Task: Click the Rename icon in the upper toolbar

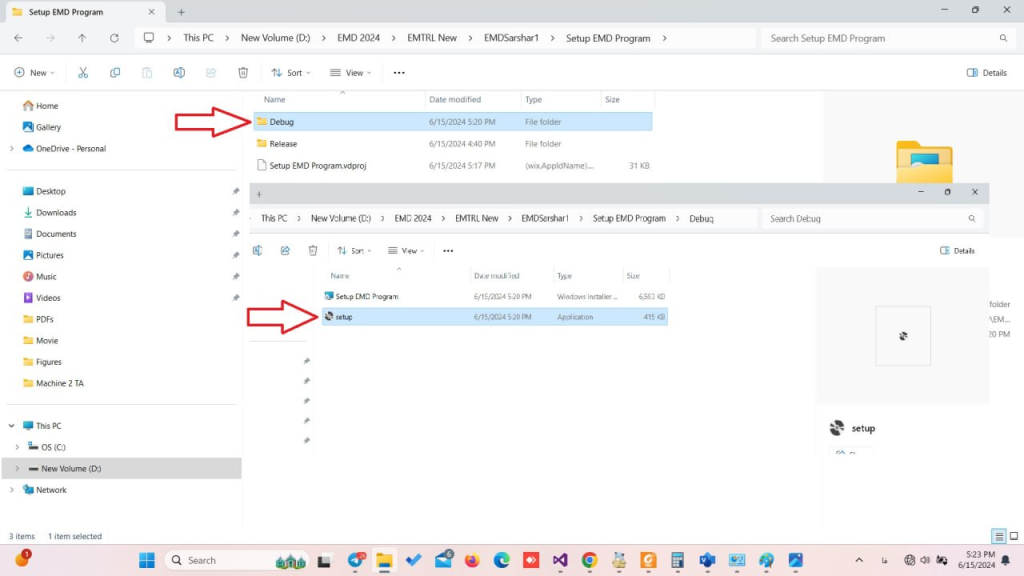Action: click(179, 73)
